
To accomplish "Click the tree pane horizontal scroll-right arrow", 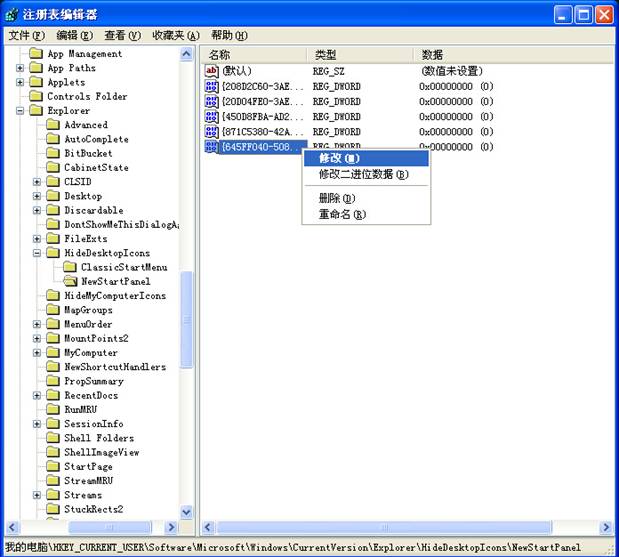I will coord(171,527).
